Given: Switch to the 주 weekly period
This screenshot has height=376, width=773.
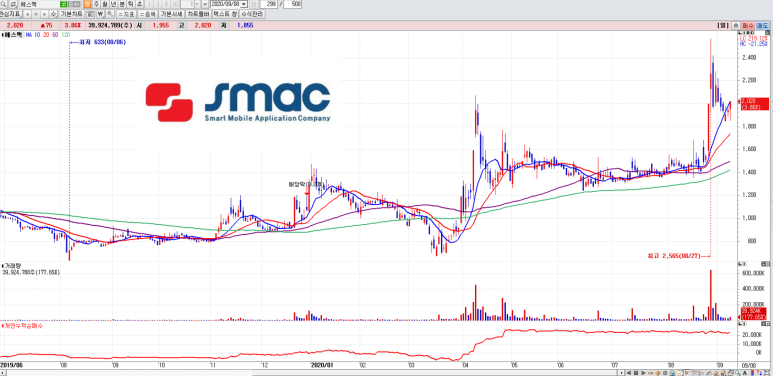Looking at the screenshot, I should point(96,4).
